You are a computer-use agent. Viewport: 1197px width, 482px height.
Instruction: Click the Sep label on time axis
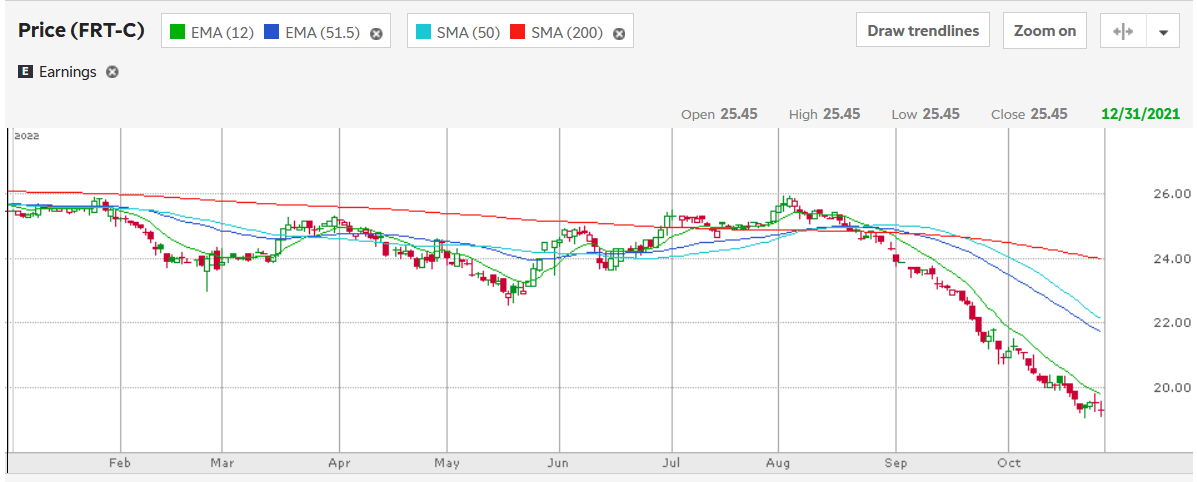point(895,464)
